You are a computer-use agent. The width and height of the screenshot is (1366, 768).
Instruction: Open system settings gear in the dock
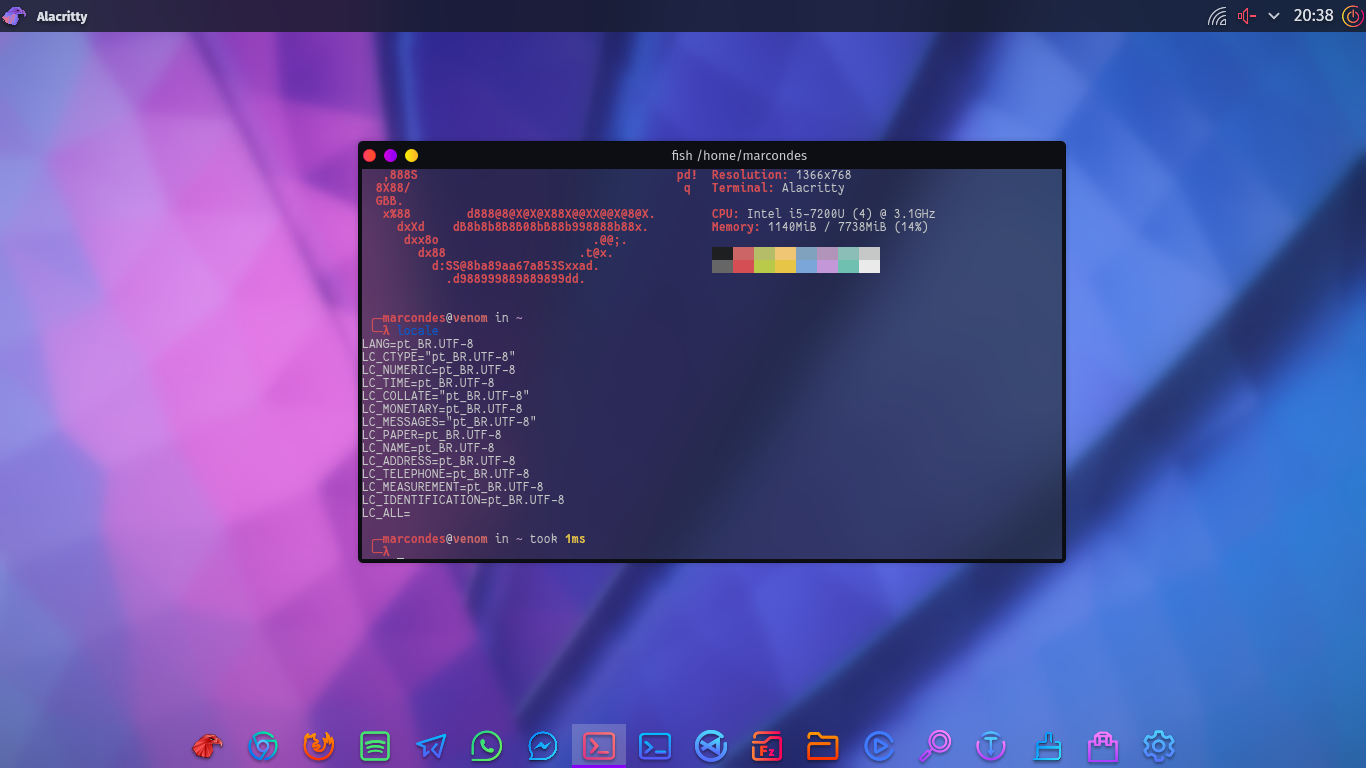[1159, 745]
